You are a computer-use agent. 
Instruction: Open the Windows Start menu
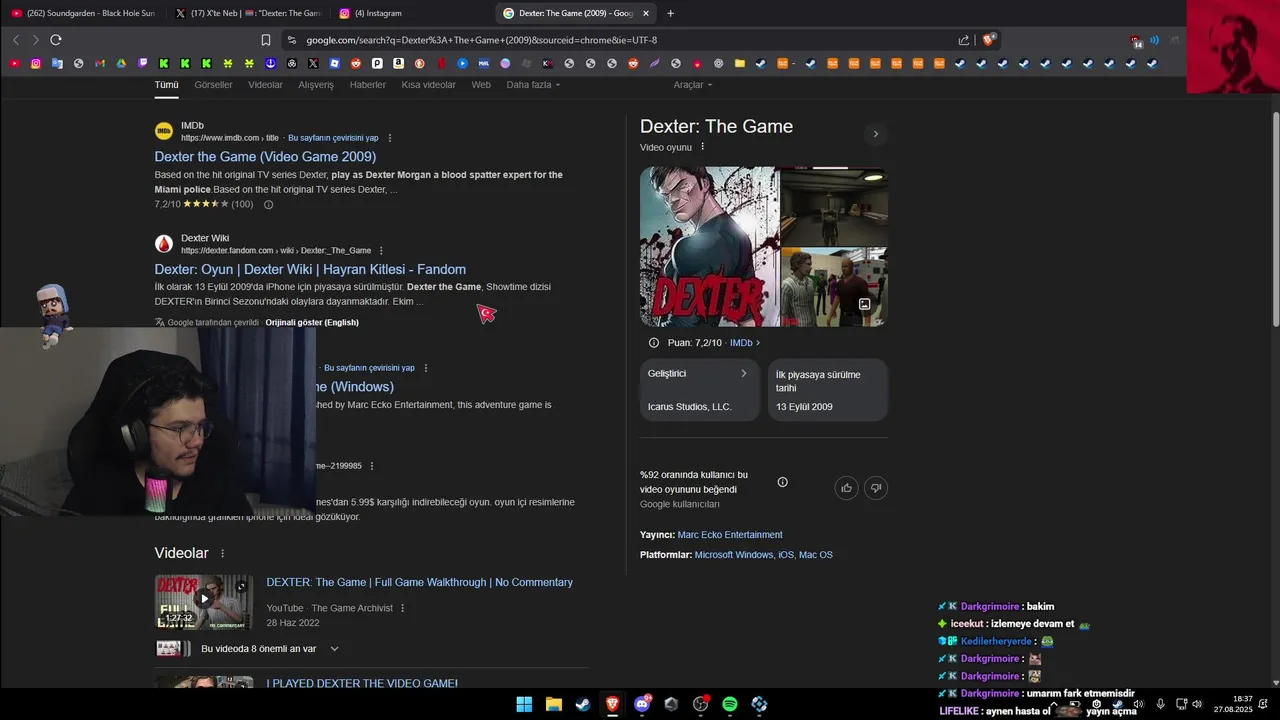524,704
